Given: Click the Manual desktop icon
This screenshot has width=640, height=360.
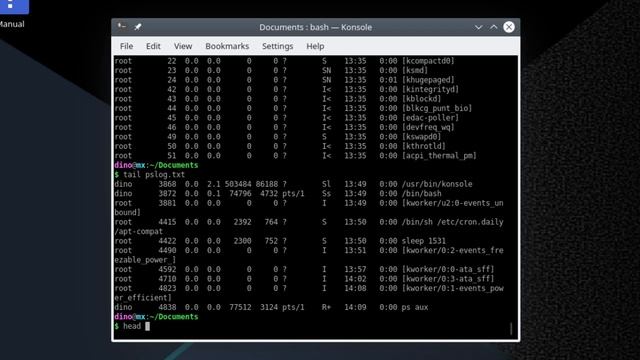Looking at the screenshot, I should point(11,14).
